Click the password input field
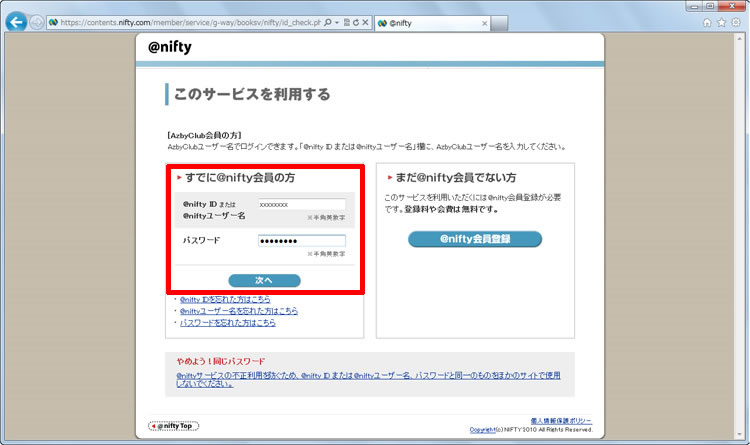The image size is (750, 445). click(301, 241)
